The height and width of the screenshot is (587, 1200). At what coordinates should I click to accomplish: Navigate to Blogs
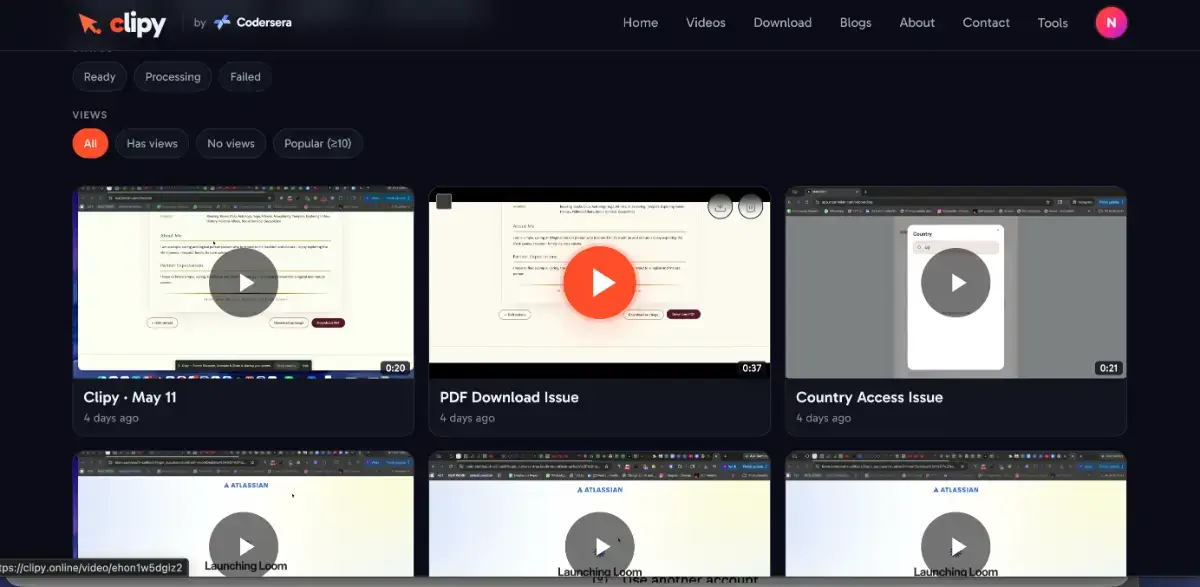(x=855, y=23)
